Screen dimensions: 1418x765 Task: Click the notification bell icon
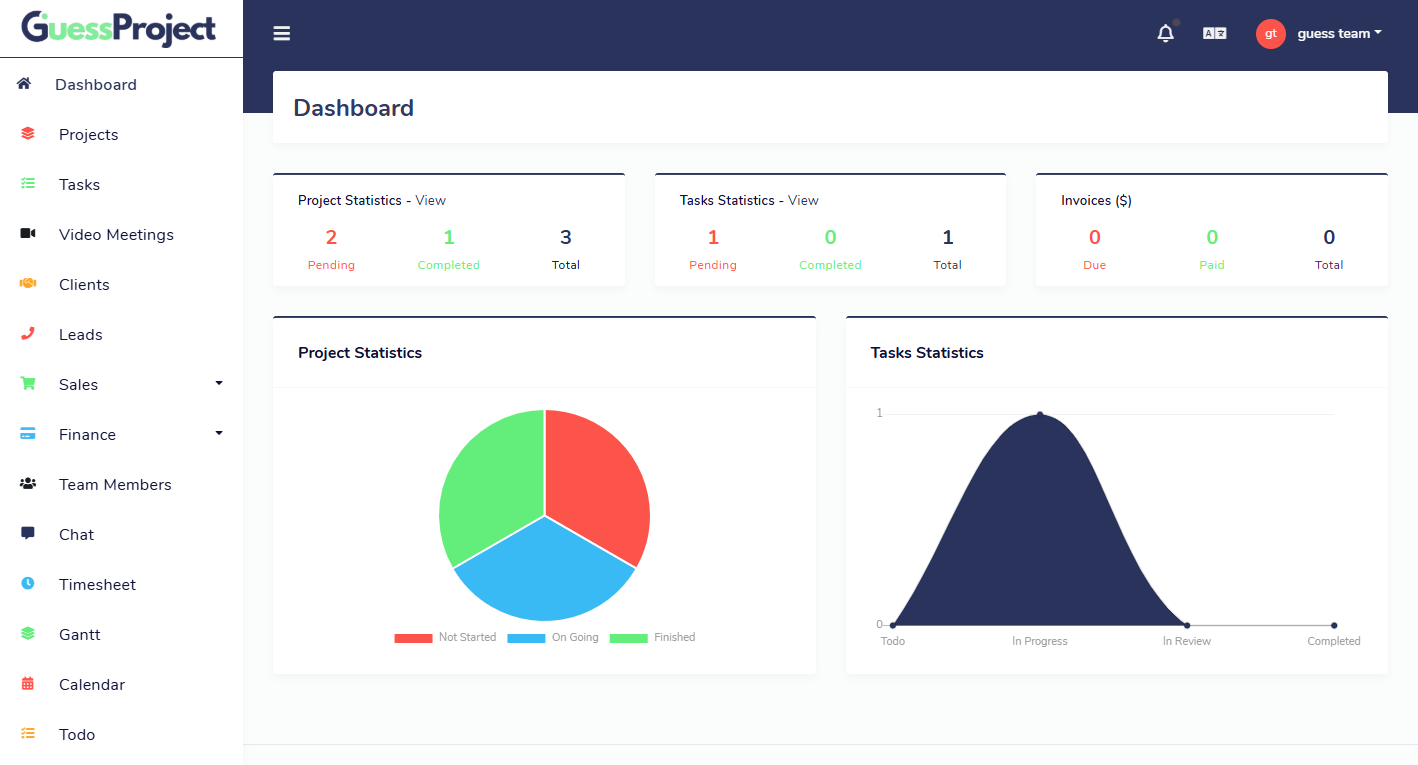(1165, 34)
